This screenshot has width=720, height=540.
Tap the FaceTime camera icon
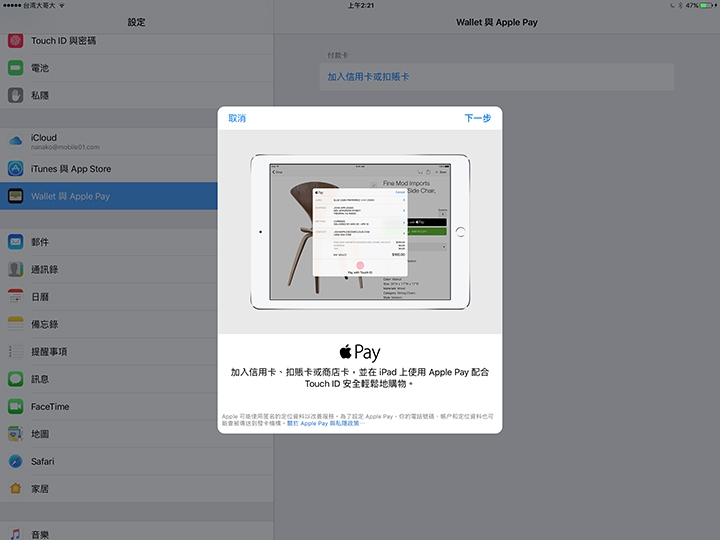(x=16, y=406)
